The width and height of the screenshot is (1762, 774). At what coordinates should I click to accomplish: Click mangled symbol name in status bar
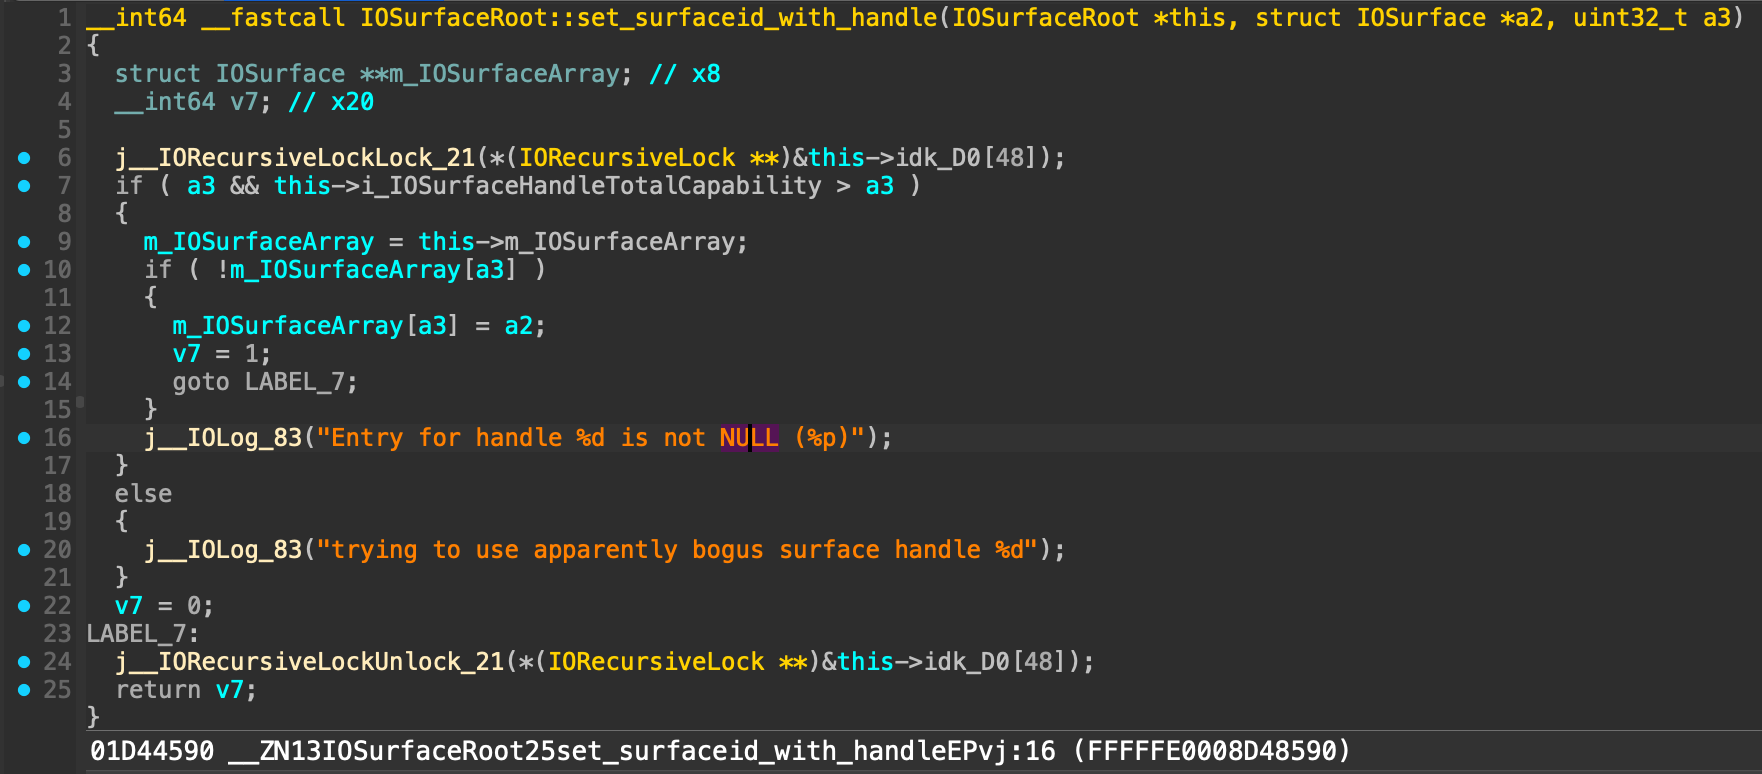[x=627, y=751]
